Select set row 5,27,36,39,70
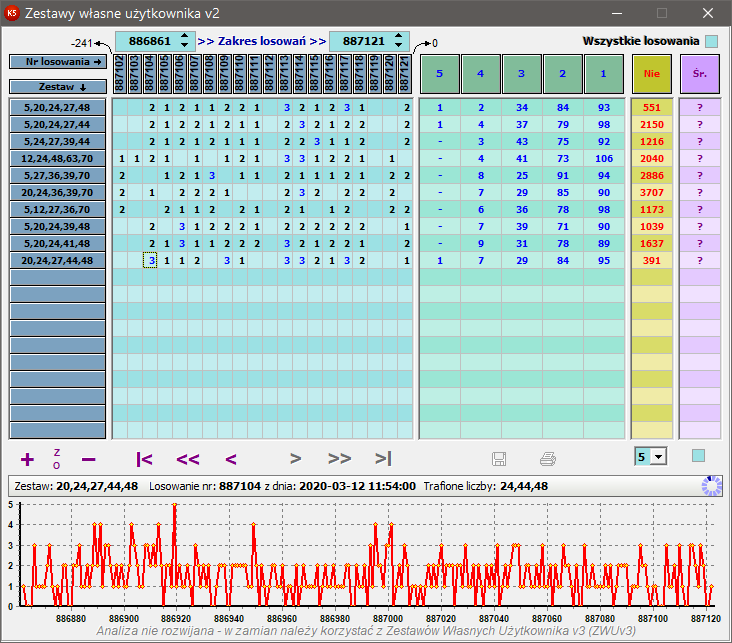Screen dimensions: 732x643 point(57,176)
